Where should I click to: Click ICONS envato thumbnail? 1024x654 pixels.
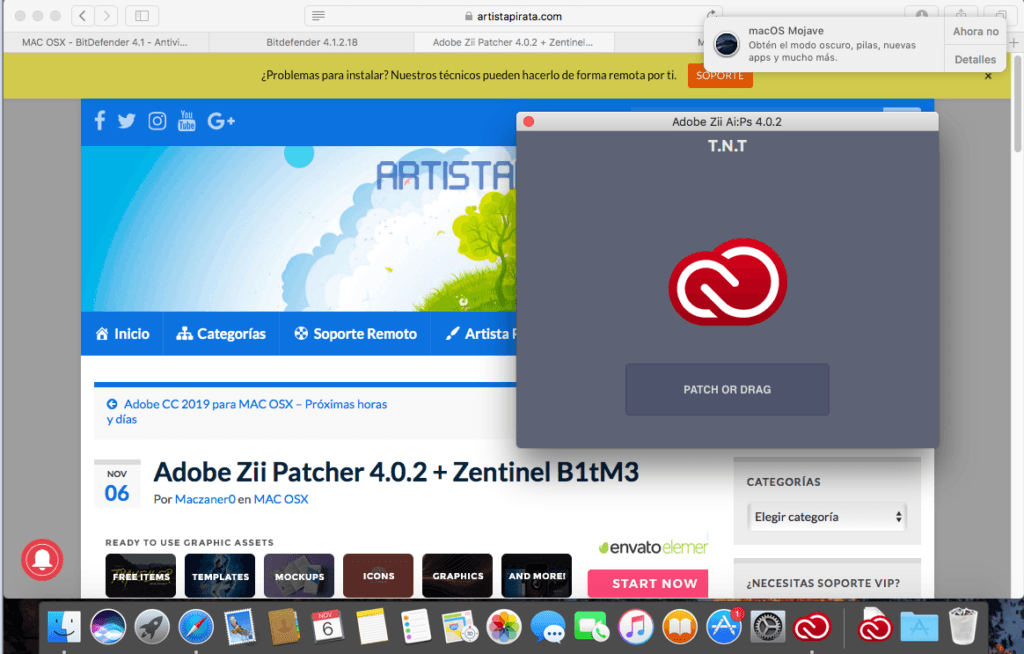click(378, 576)
